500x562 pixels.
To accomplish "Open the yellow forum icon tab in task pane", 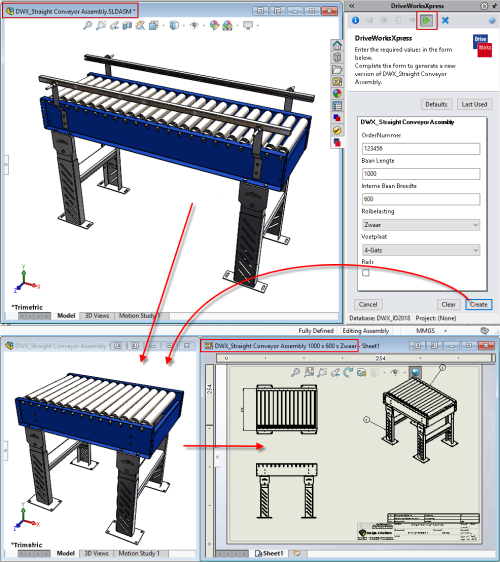I will coord(337,130).
